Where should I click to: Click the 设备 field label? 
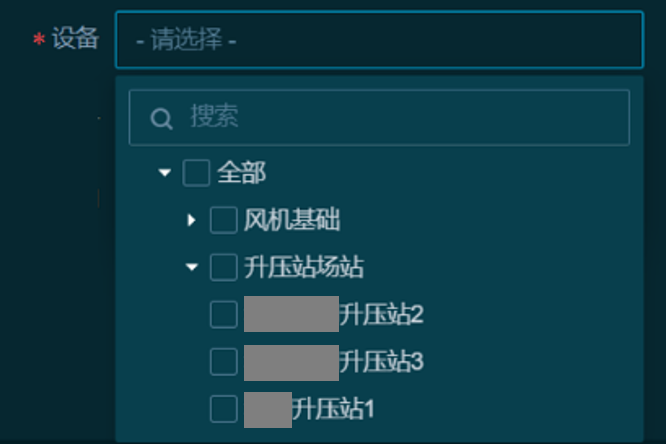pyautogui.click(x=76, y=39)
